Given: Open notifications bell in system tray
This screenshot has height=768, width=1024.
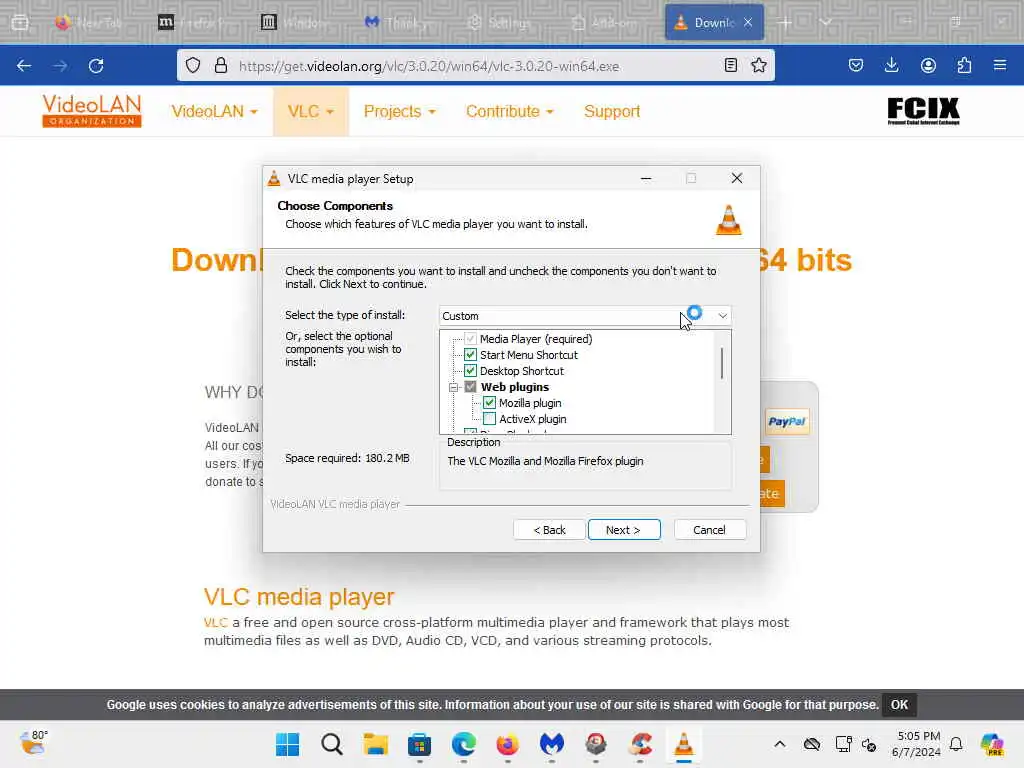Looking at the screenshot, I should (x=956, y=744).
